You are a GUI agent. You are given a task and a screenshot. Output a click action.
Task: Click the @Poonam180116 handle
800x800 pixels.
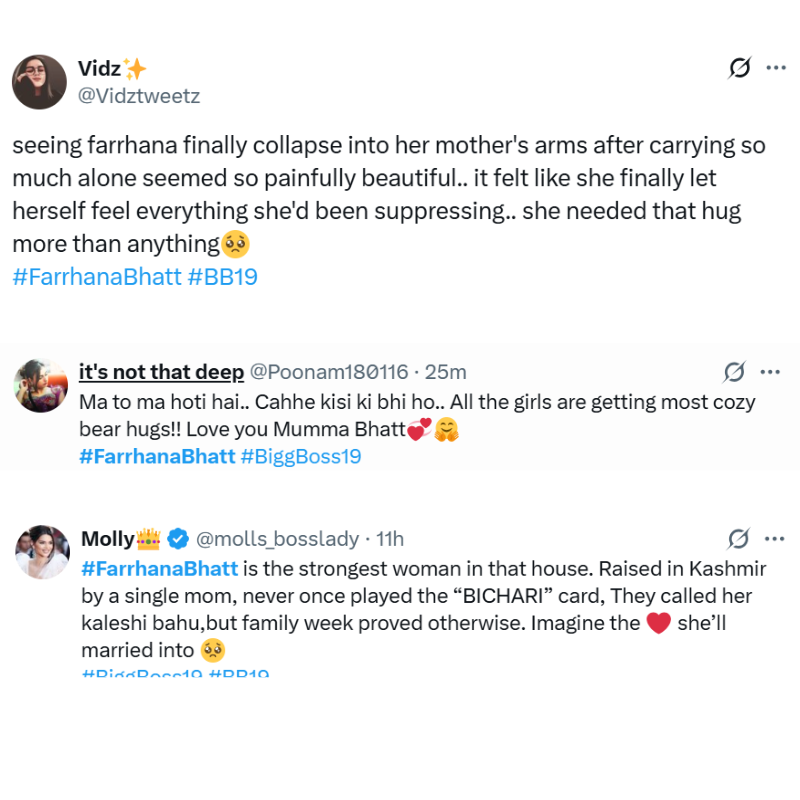coord(328,372)
